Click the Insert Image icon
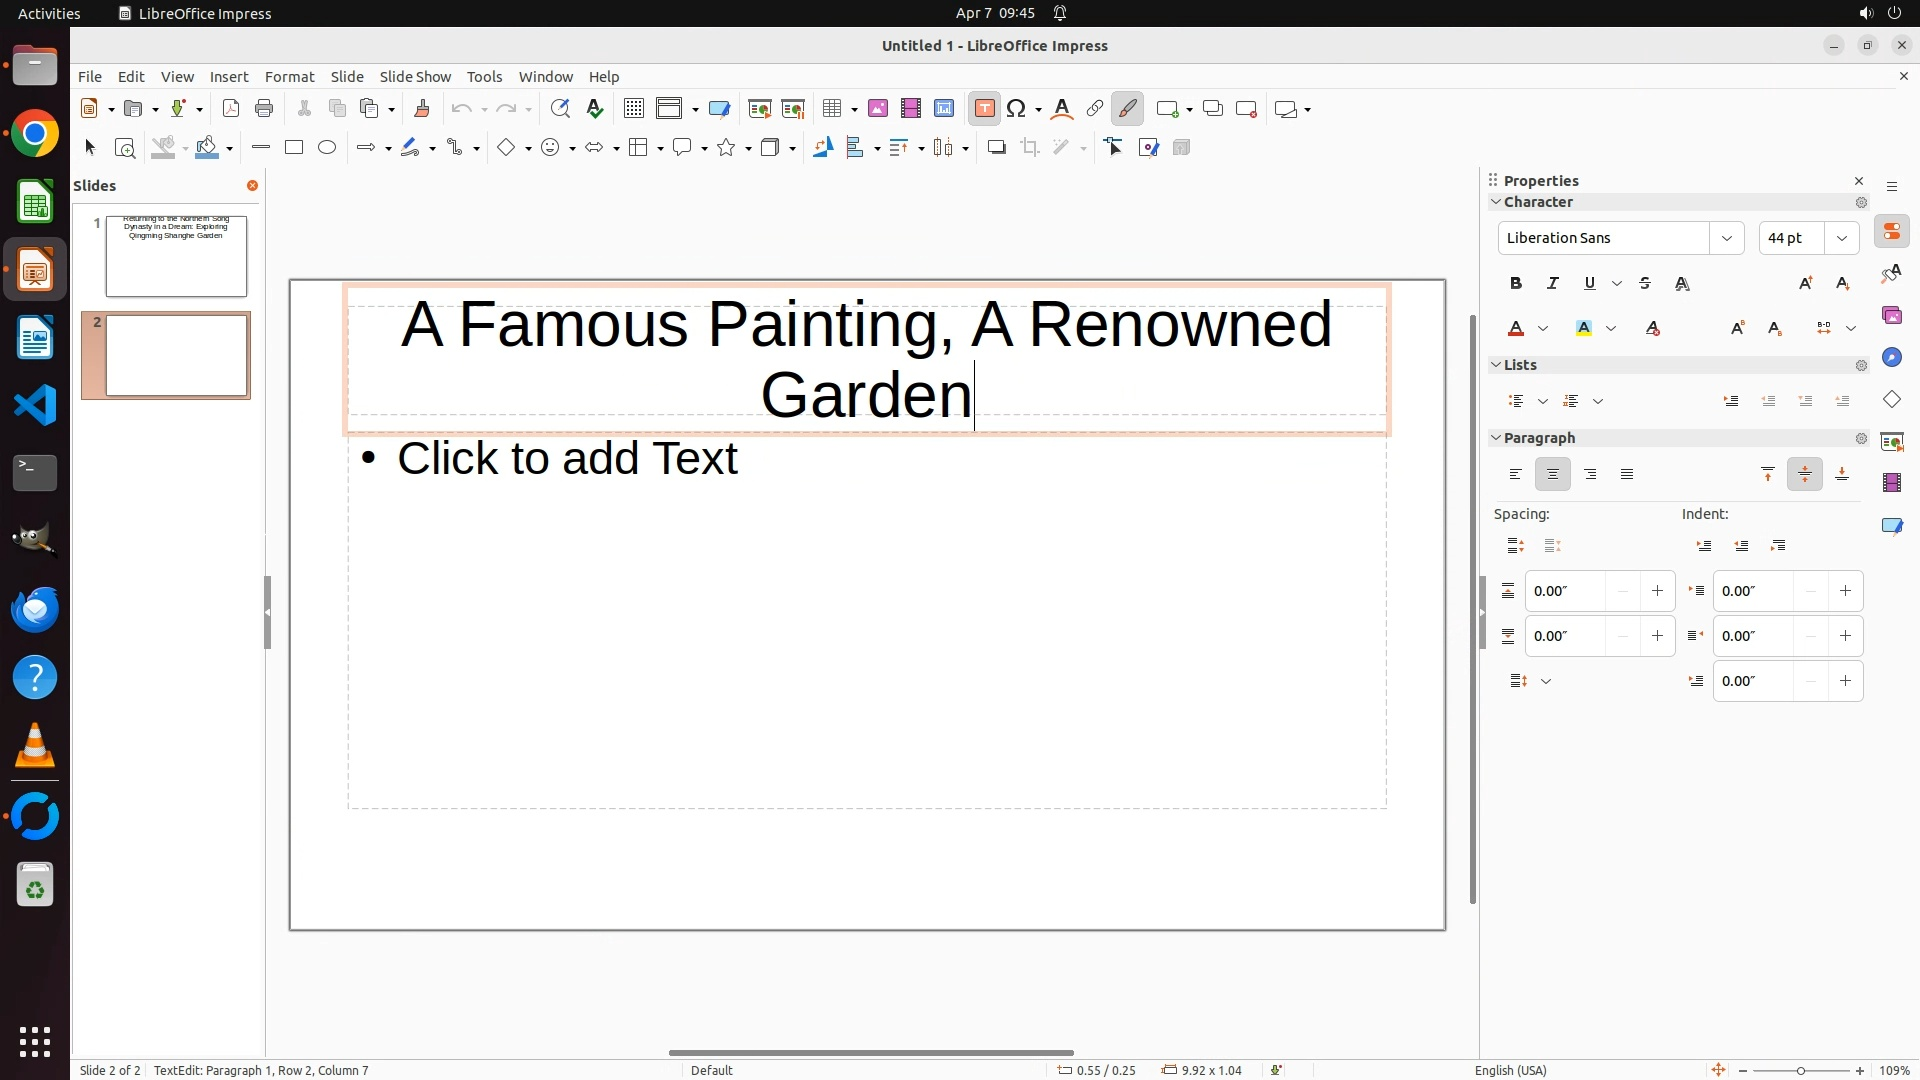 pos(878,109)
